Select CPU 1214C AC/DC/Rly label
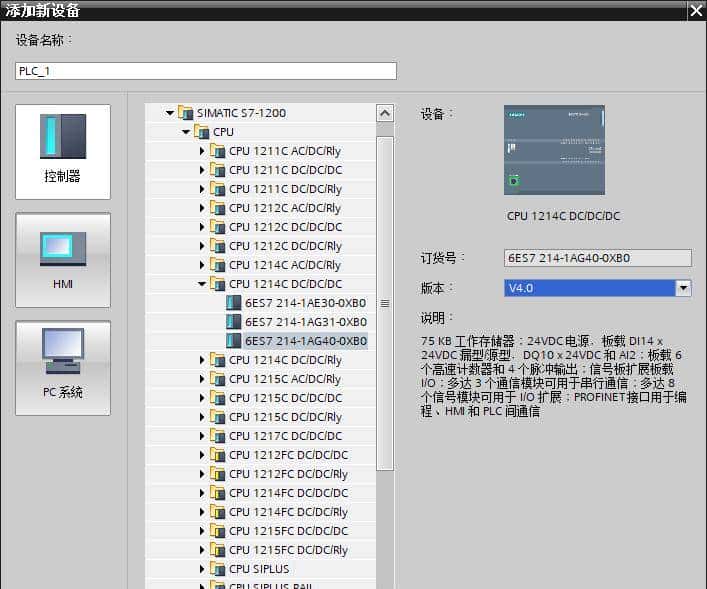Screen dimensions: 707x589 pos(285,265)
